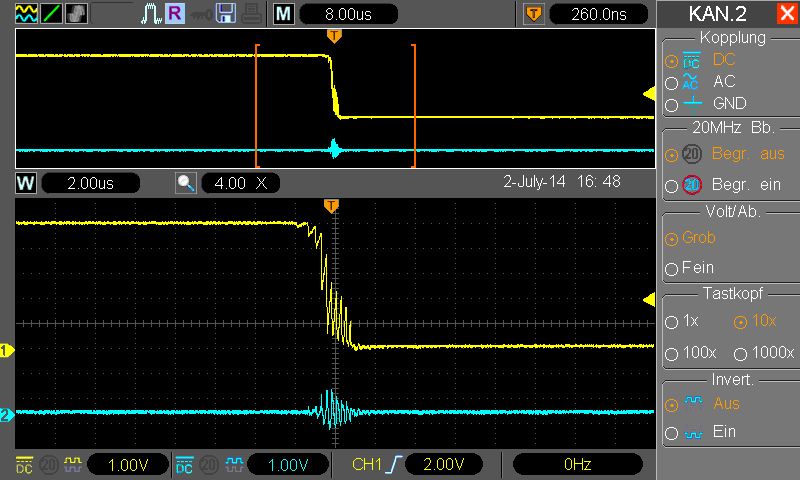Screen dimensions: 800x480
Task: Choose Fein volt-per-division setting
Action: click(x=671, y=269)
